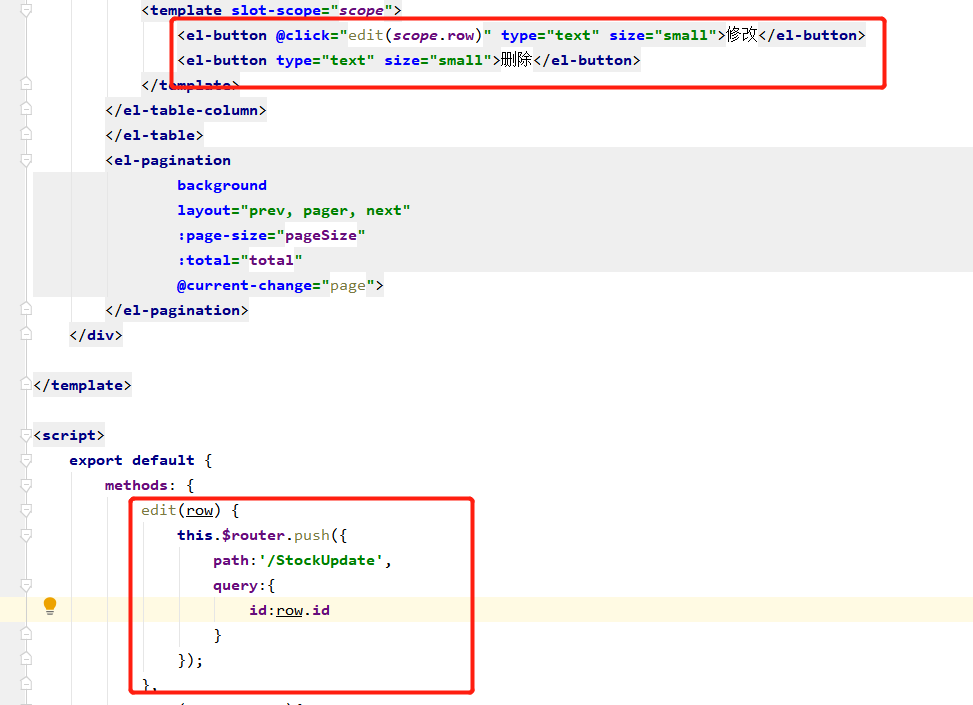Click the </el-table-column> closing tag

click(186, 110)
